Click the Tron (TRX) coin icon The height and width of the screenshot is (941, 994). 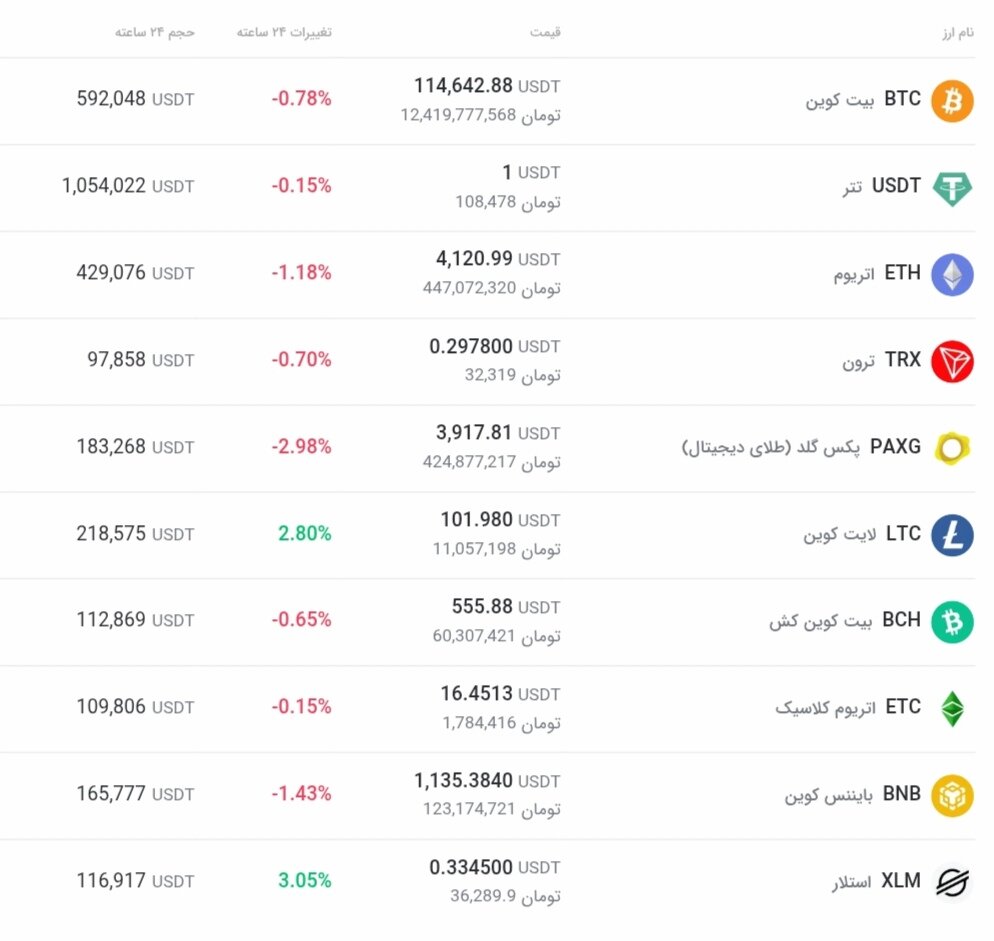[x=951, y=361]
